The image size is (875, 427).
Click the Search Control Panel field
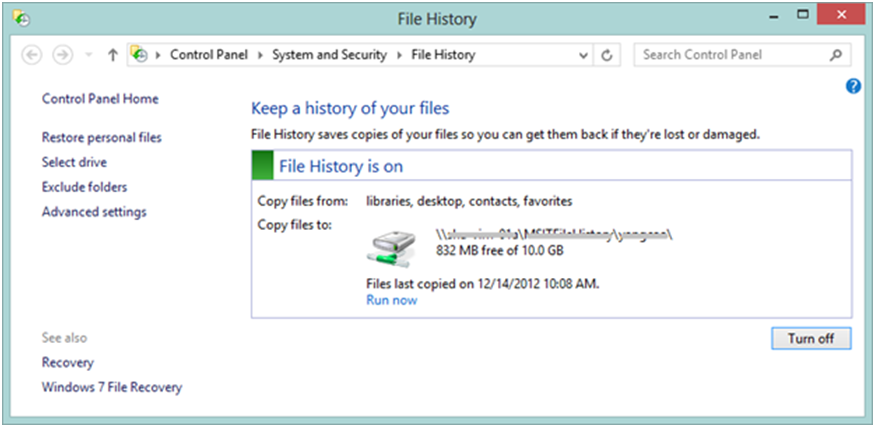click(x=742, y=55)
